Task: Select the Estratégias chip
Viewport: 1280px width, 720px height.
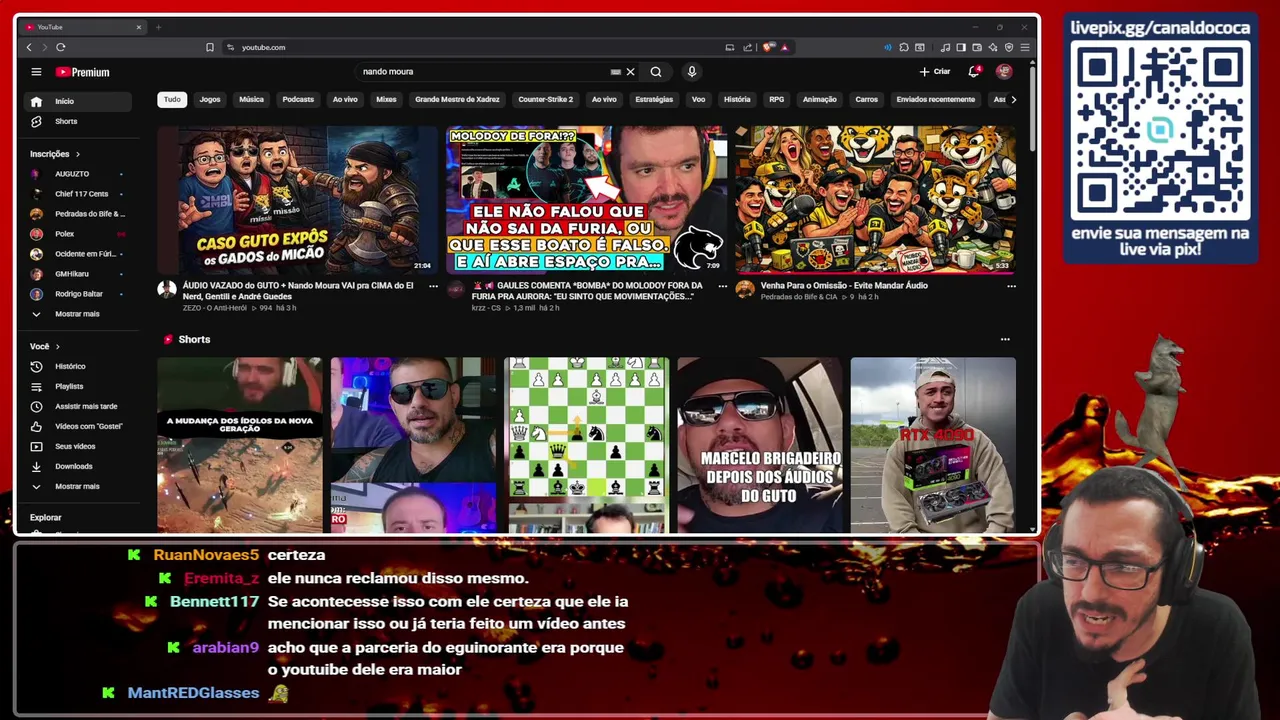Action: 654,99
